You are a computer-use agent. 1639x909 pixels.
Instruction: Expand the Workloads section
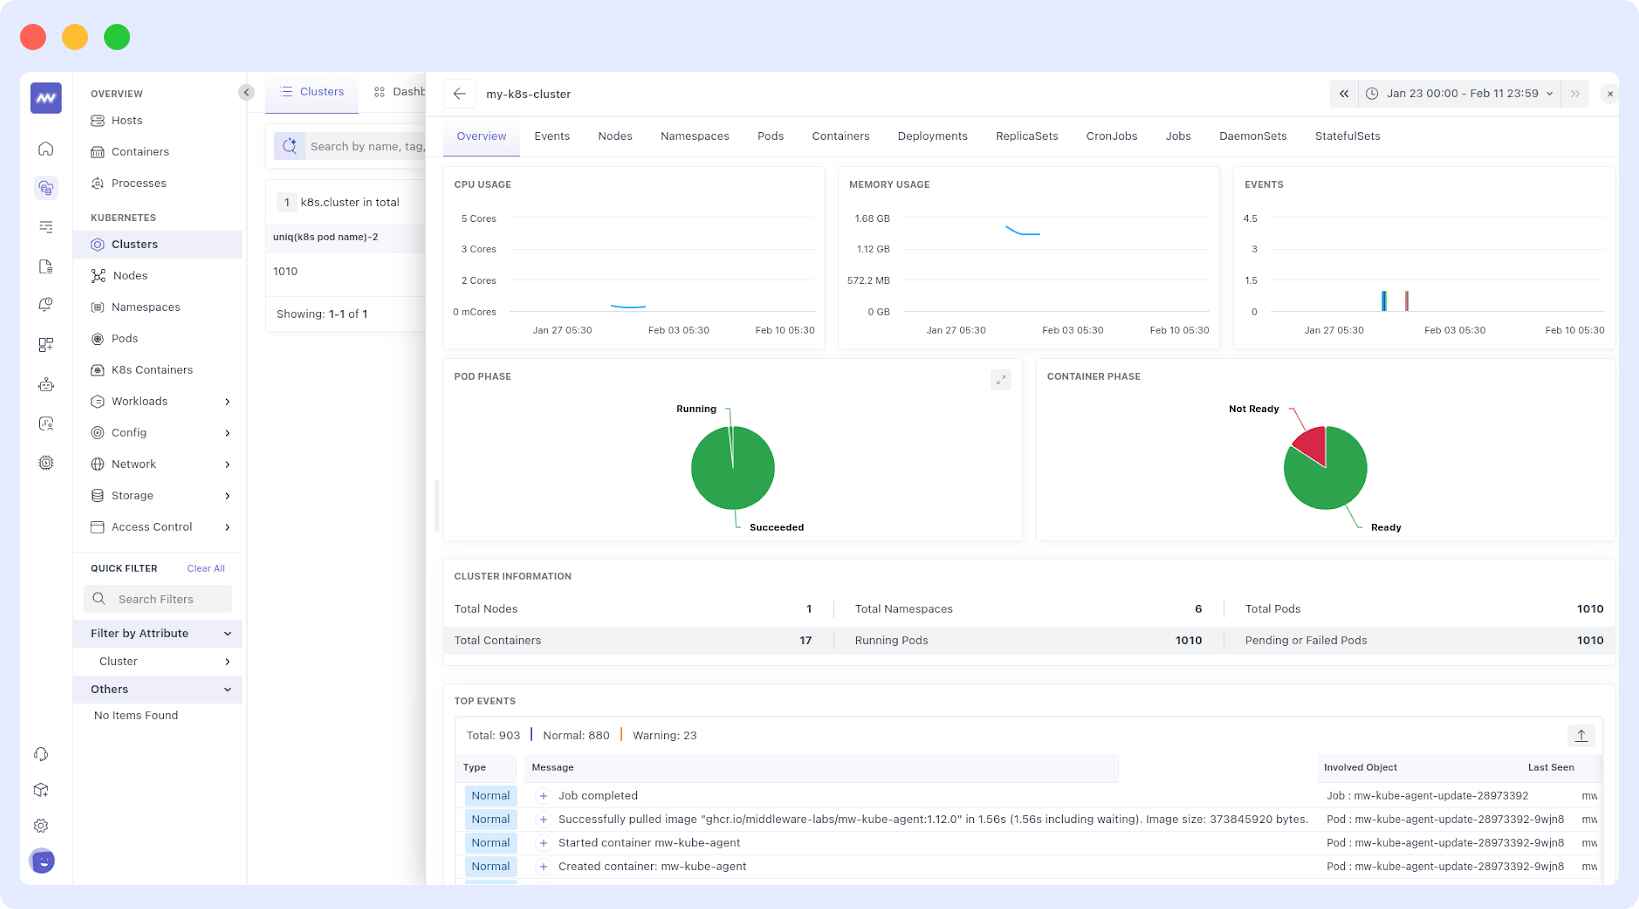point(228,401)
